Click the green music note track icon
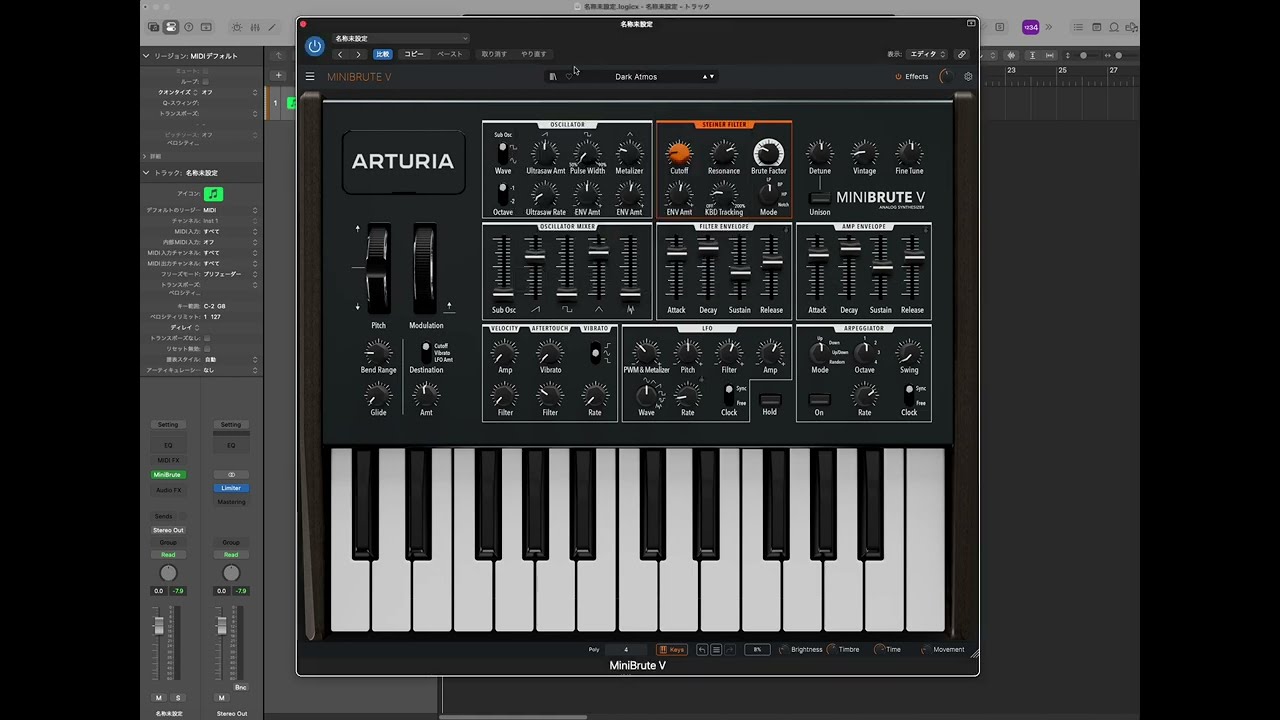Image resolution: width=1280 pixels, height=720 pixels. tap(213, 194)
